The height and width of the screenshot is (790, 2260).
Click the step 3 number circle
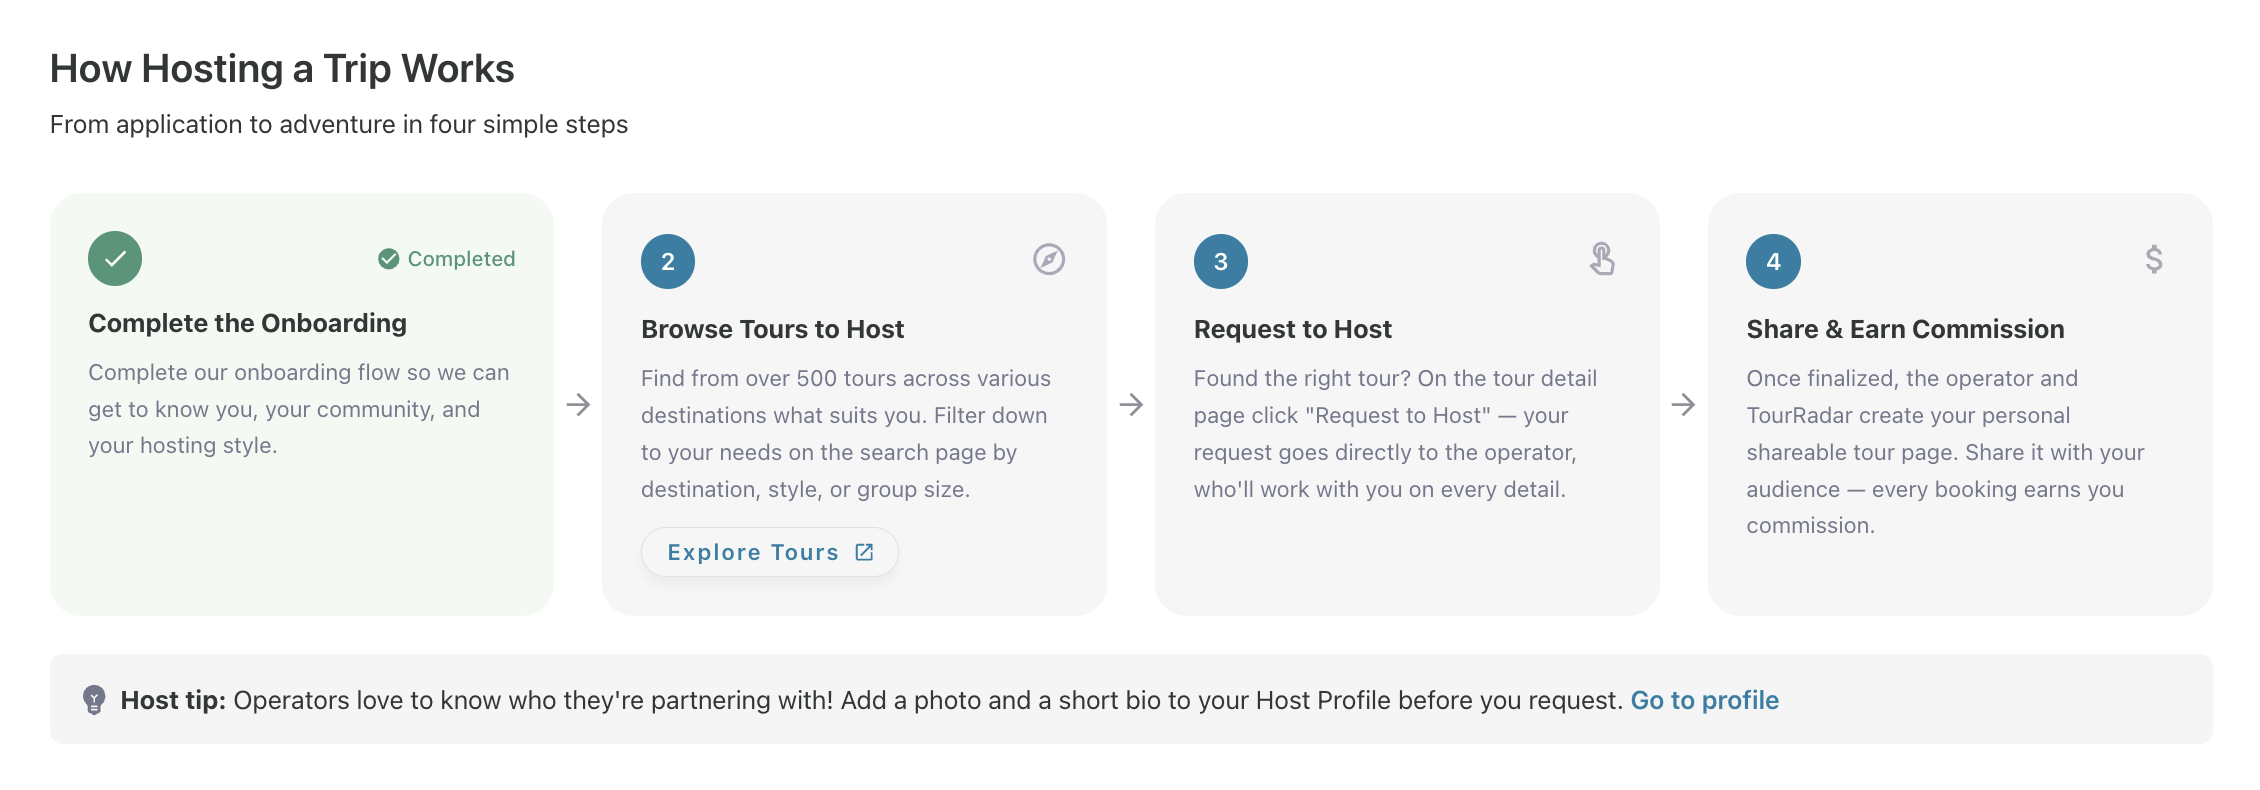(x=1221, y=262)
